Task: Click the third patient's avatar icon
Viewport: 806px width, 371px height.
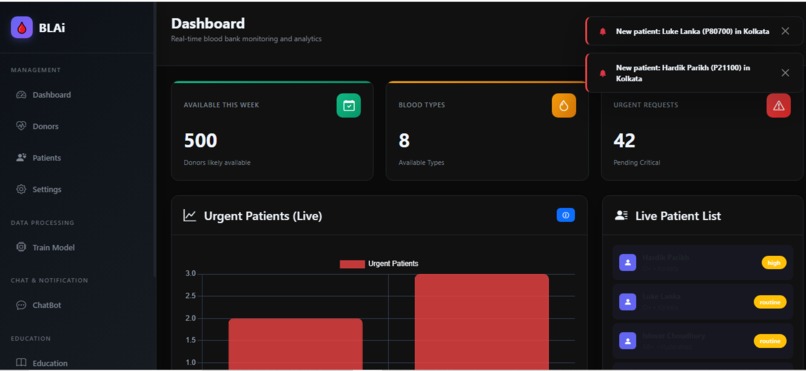Action: pyautogui.click(x=627, y=341)
